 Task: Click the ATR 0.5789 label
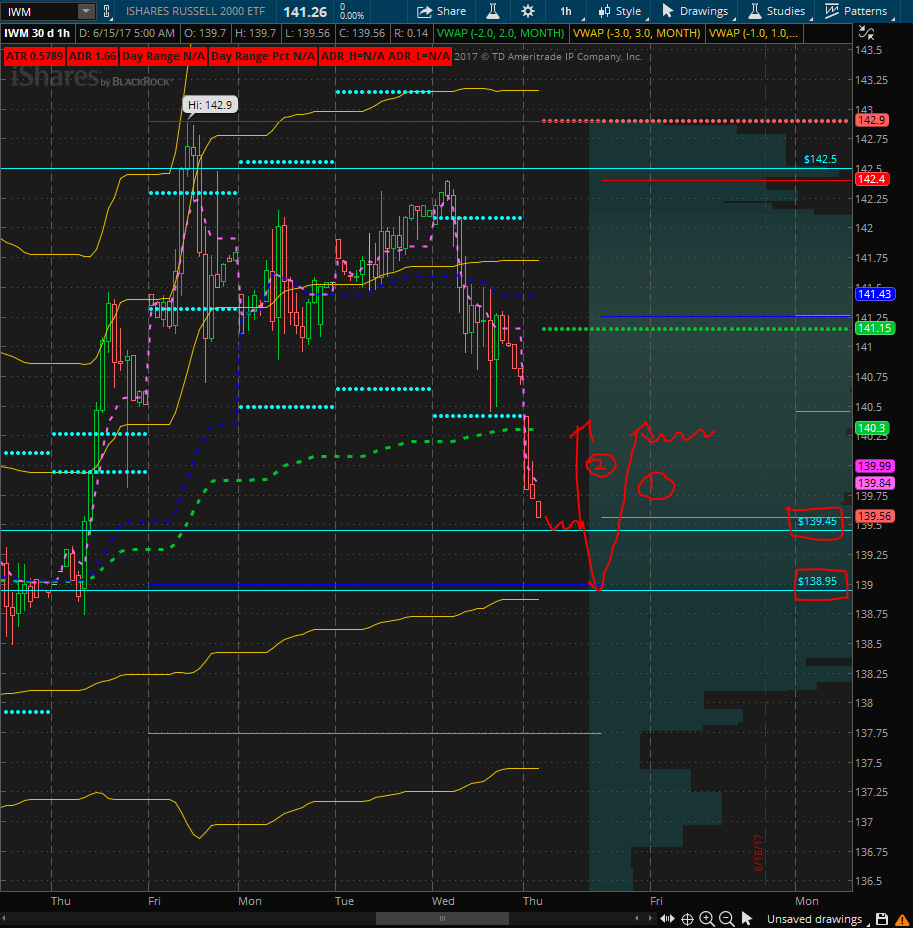[x=34, y=56]
